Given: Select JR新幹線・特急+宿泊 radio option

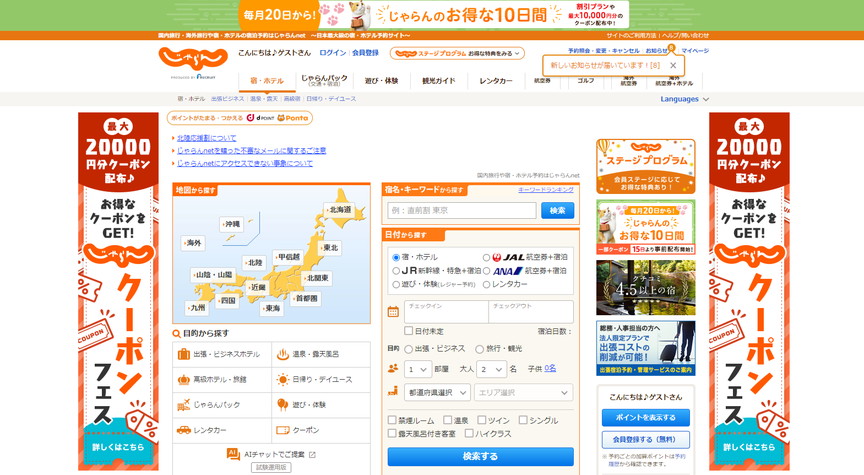Looking at the screenshot, I should click(396, 271).
